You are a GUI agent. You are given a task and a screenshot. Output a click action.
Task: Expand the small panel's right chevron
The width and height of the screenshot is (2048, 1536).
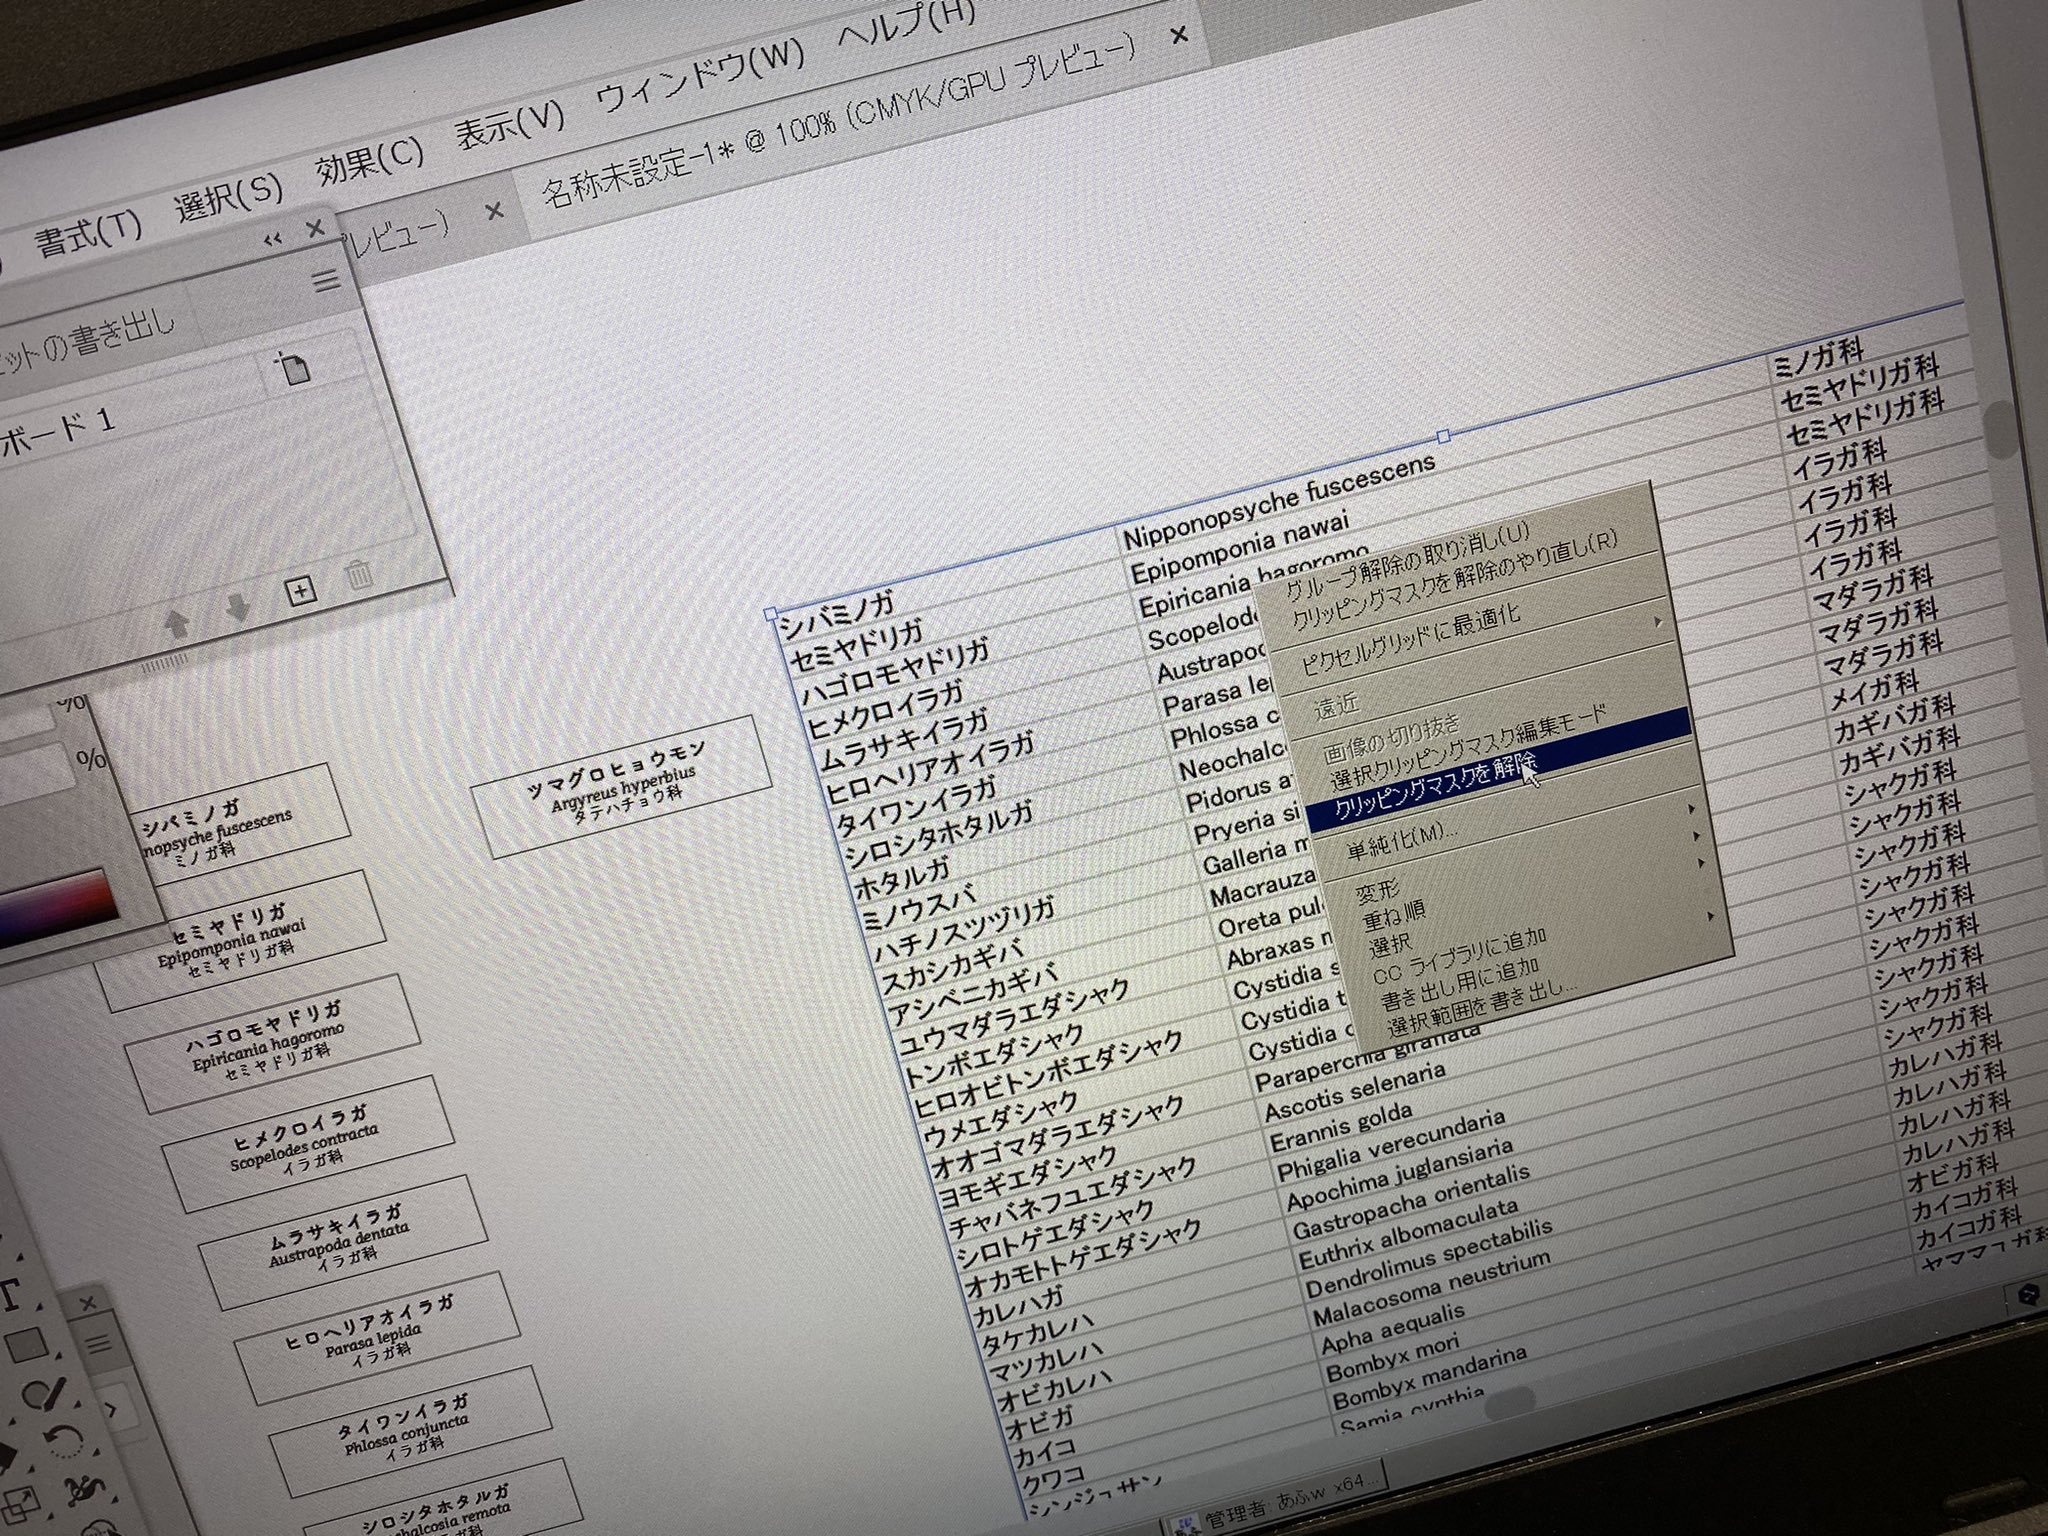[113, 1411]
